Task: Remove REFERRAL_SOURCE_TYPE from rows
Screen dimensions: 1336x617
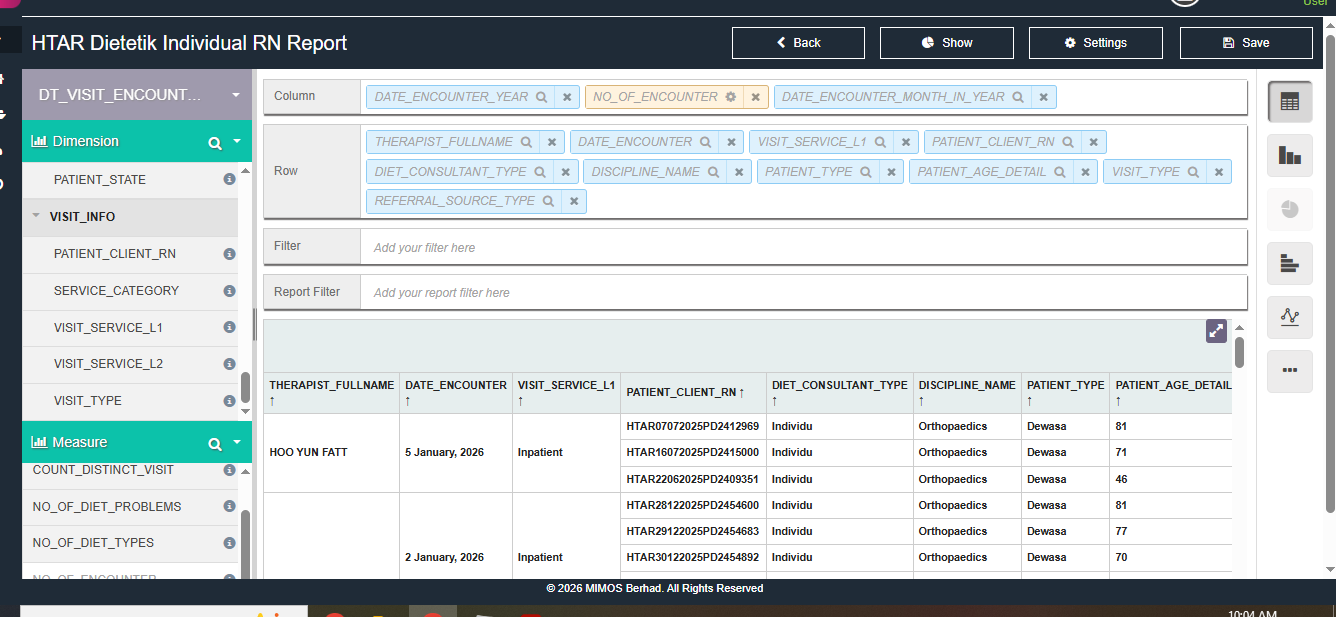Action: click(574, 201)
